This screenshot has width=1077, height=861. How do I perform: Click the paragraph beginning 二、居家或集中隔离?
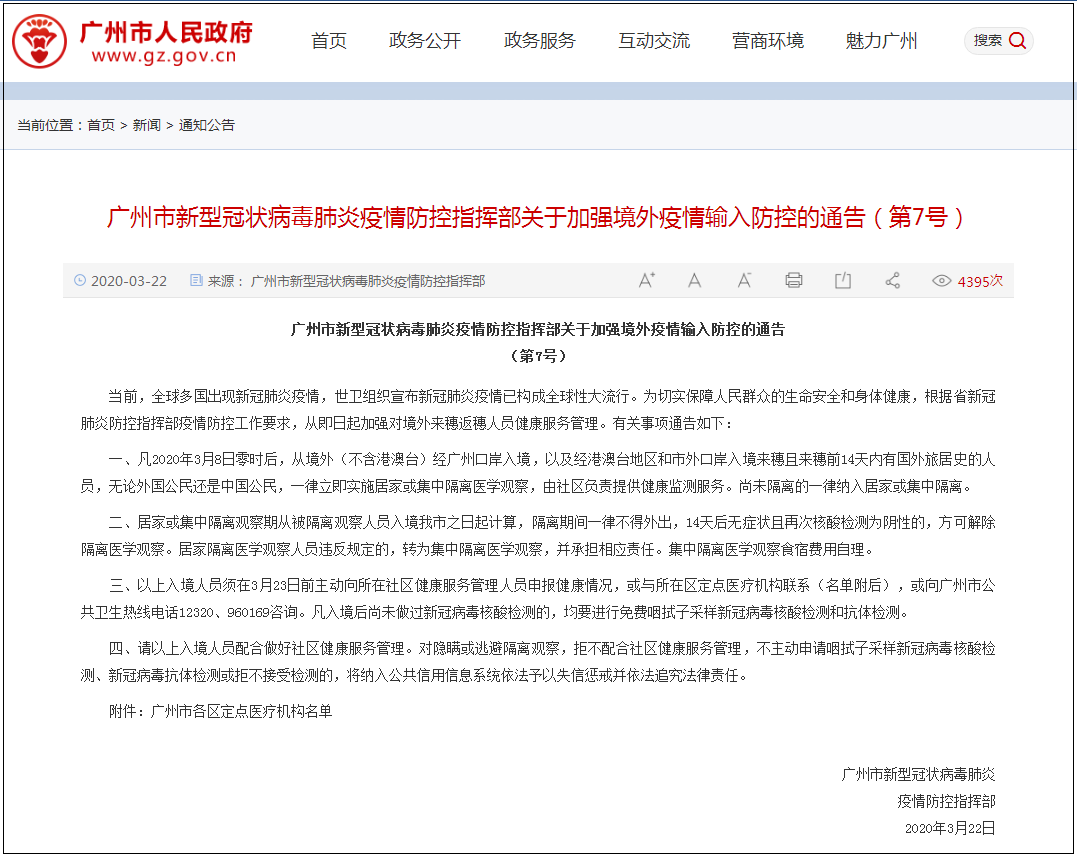coord(538,536)
